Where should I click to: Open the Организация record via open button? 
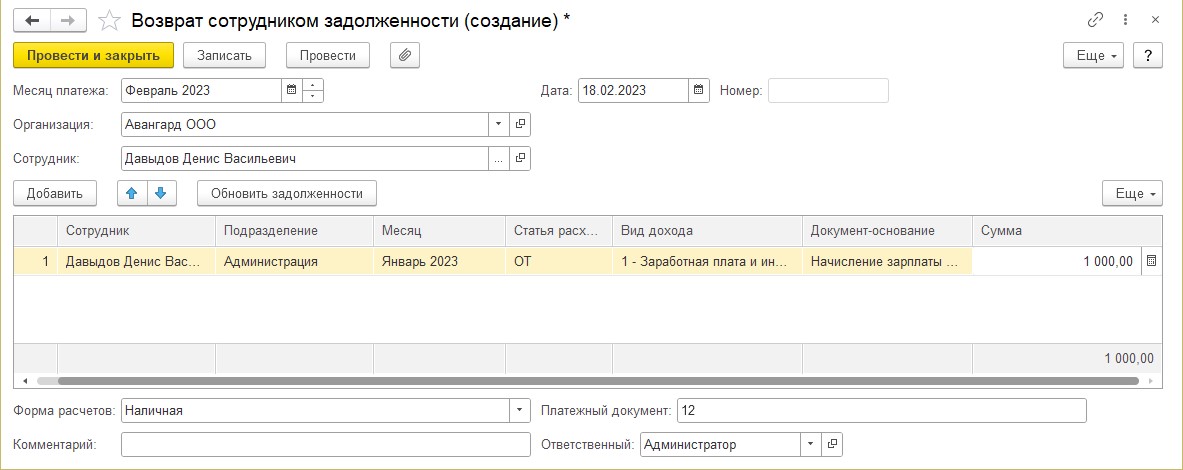pyautogui.click(x=520, y=124)
